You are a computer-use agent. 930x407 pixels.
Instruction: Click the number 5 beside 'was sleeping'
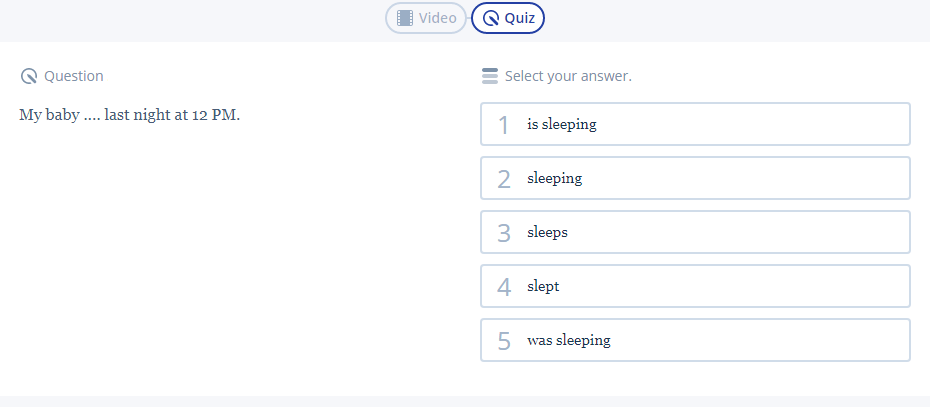pos(504,341)
